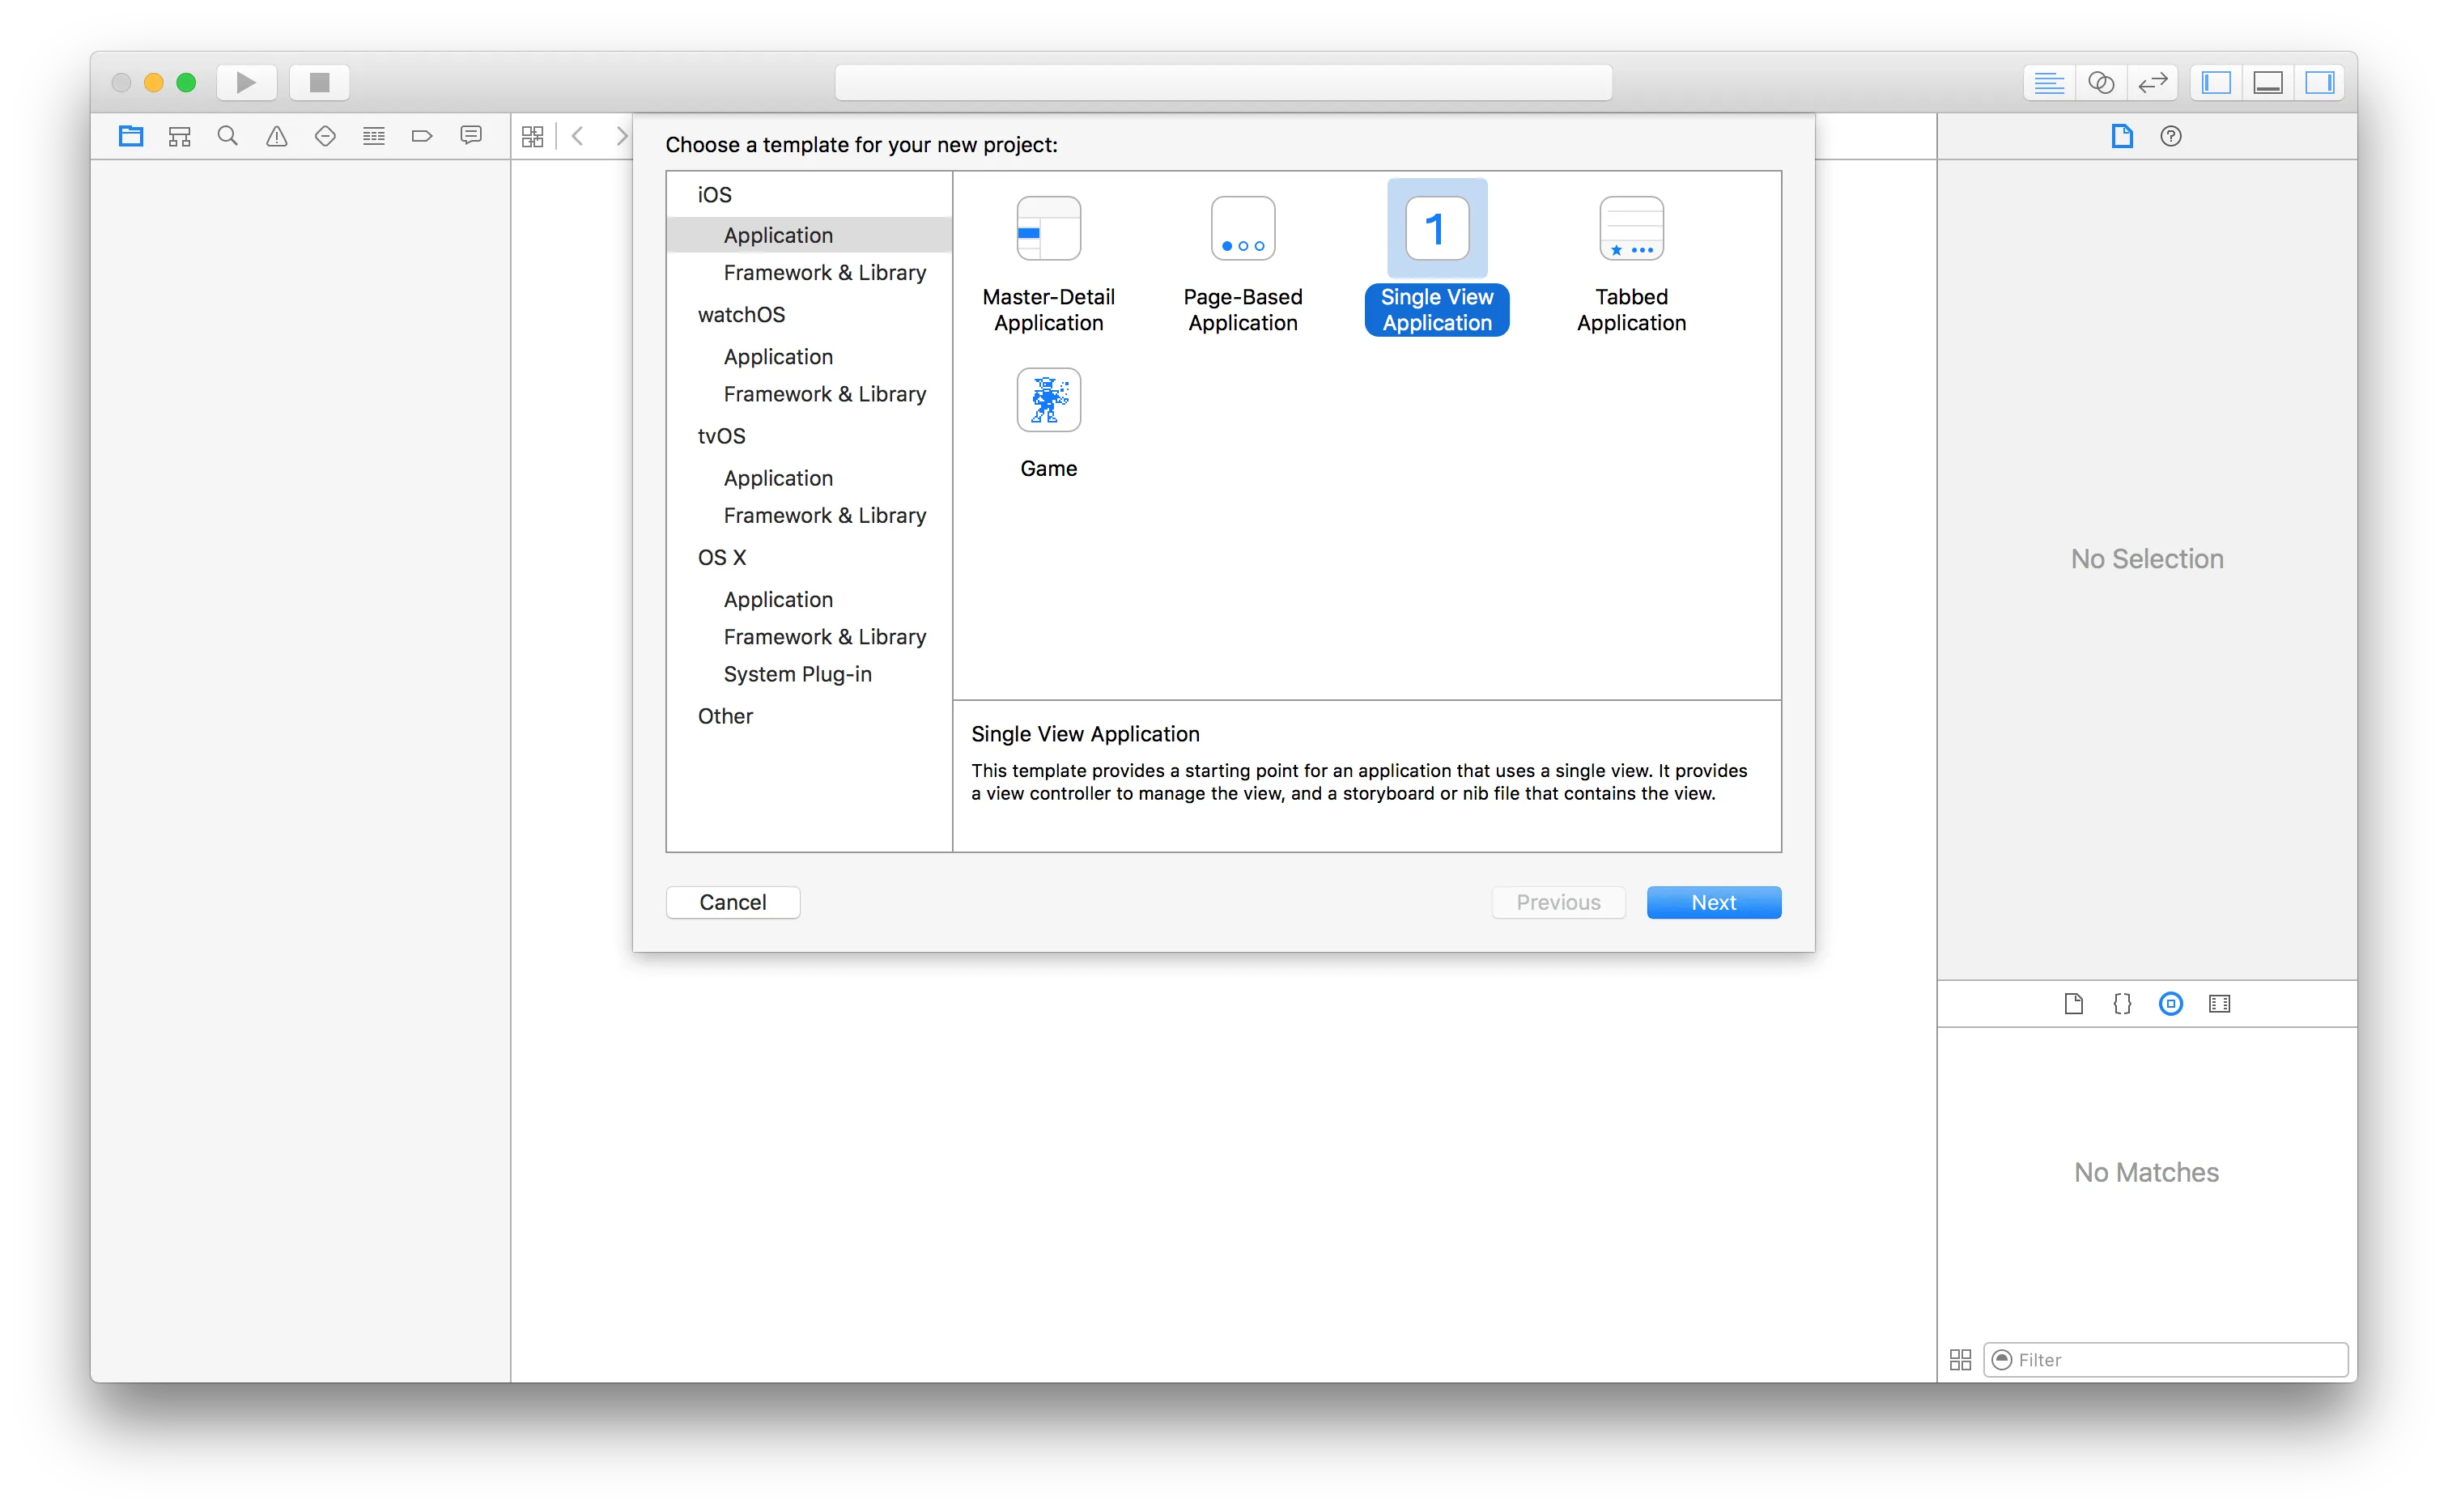Cancel the new project dialog
This screenshot has width=2448, height=1512.
732,901
